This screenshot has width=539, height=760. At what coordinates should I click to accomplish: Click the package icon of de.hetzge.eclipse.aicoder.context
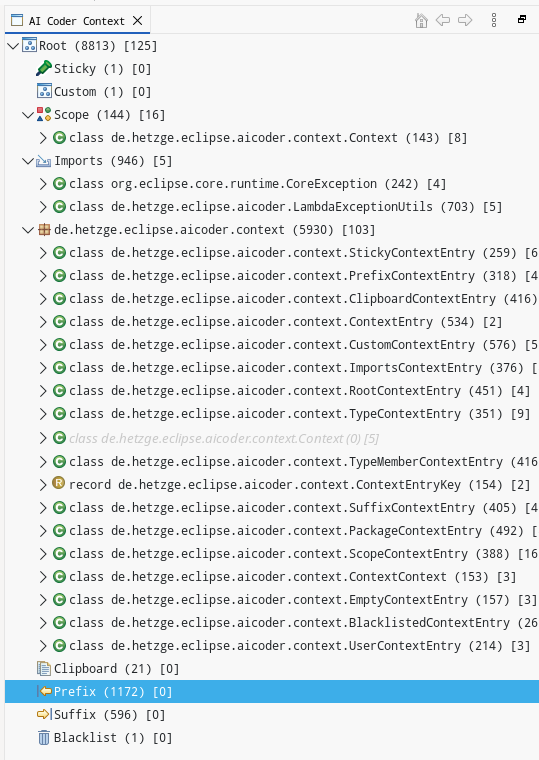coord(44,229)
